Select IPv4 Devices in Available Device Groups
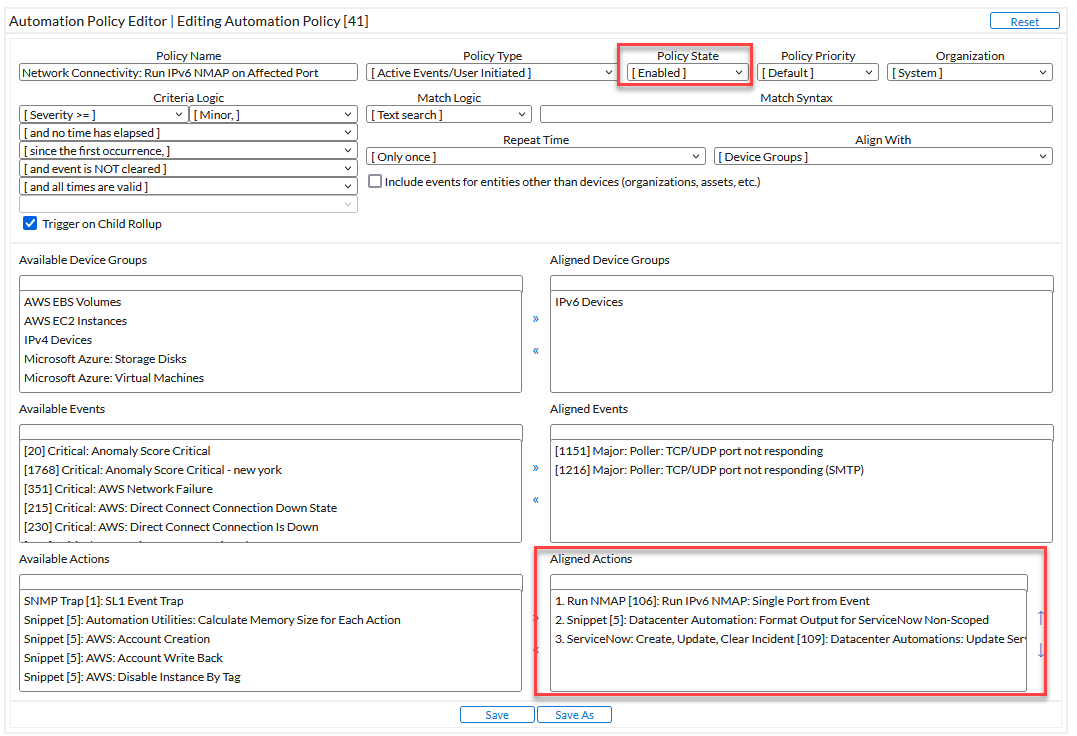Screen dimensions: 1077x736 click(58, 340)
